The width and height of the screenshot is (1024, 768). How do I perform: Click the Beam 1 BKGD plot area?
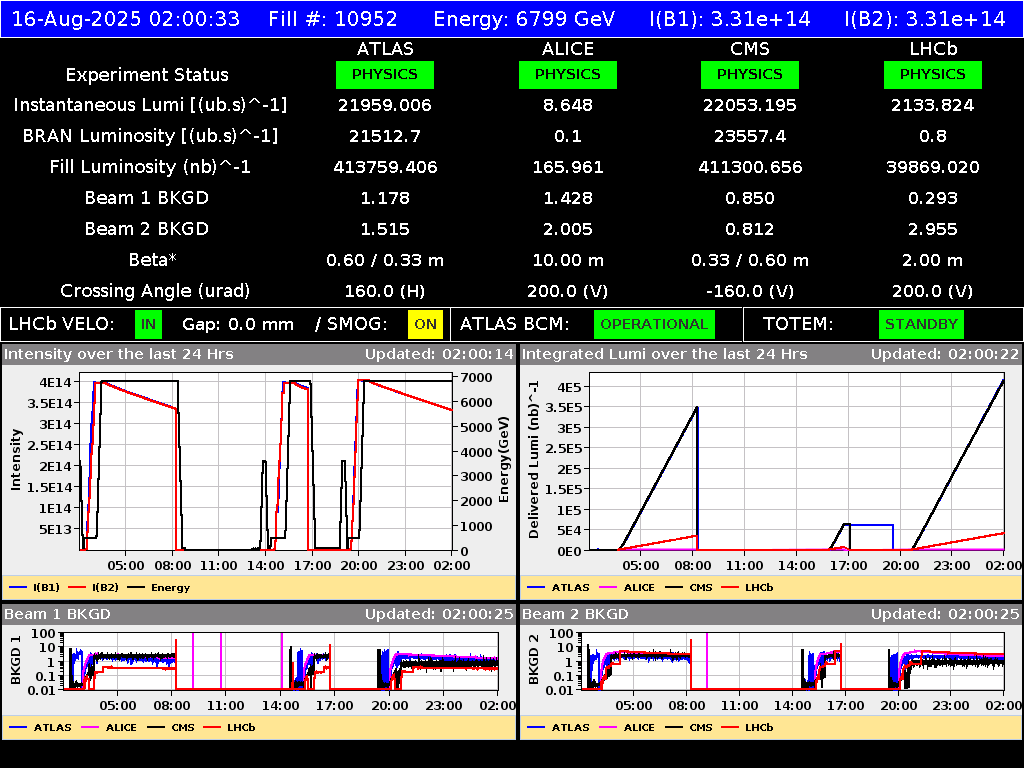coord(281,661)
